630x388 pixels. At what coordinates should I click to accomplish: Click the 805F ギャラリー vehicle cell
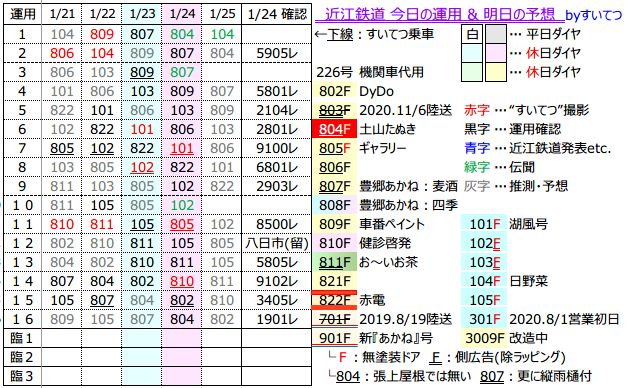[x=335, y=148]
